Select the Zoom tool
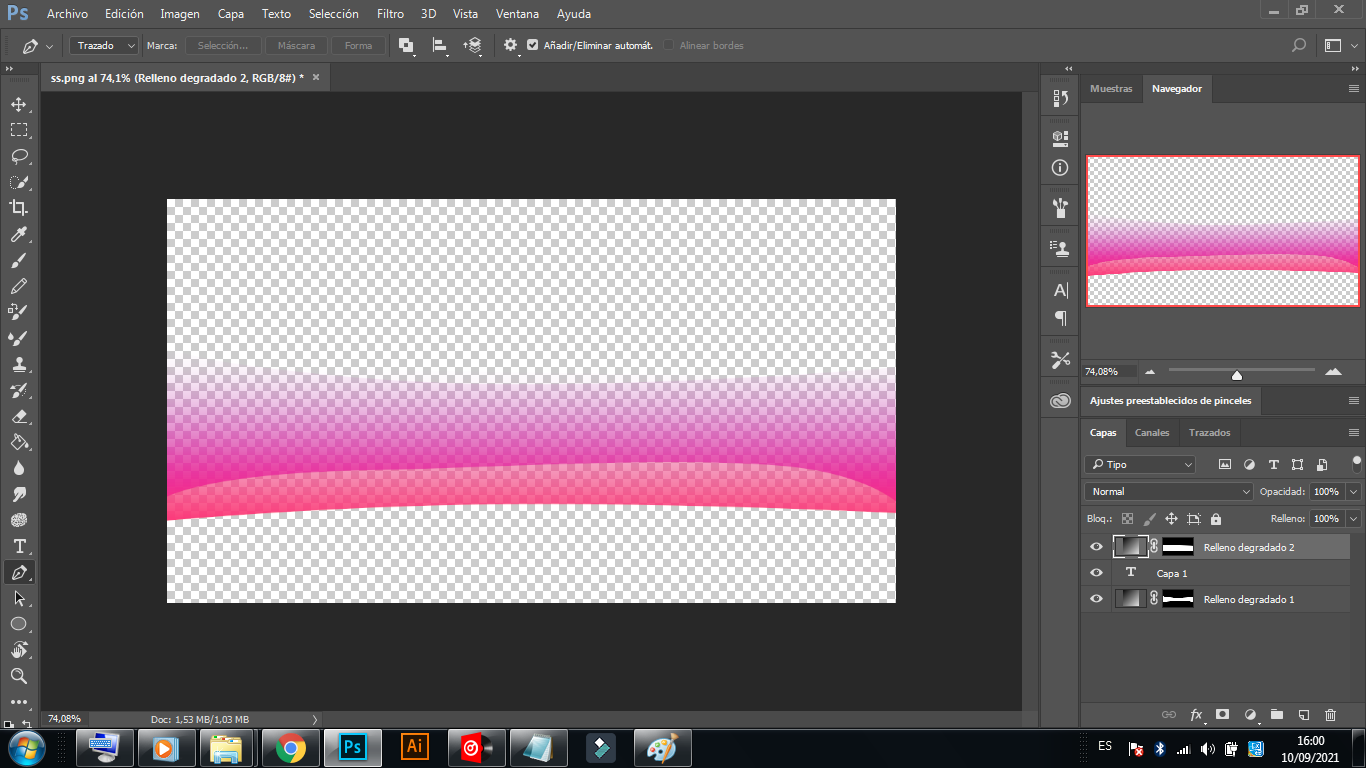 click(19, 676)
